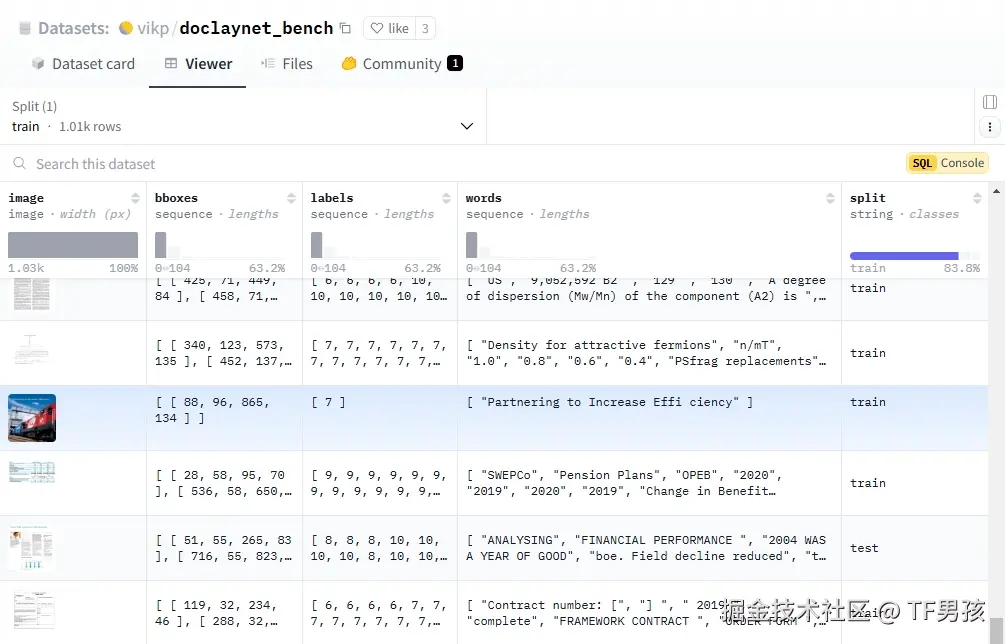The width and height of the screenshot is (1005, 644).
Task: Click the search magnifier icon
Action: coord(20,163)
